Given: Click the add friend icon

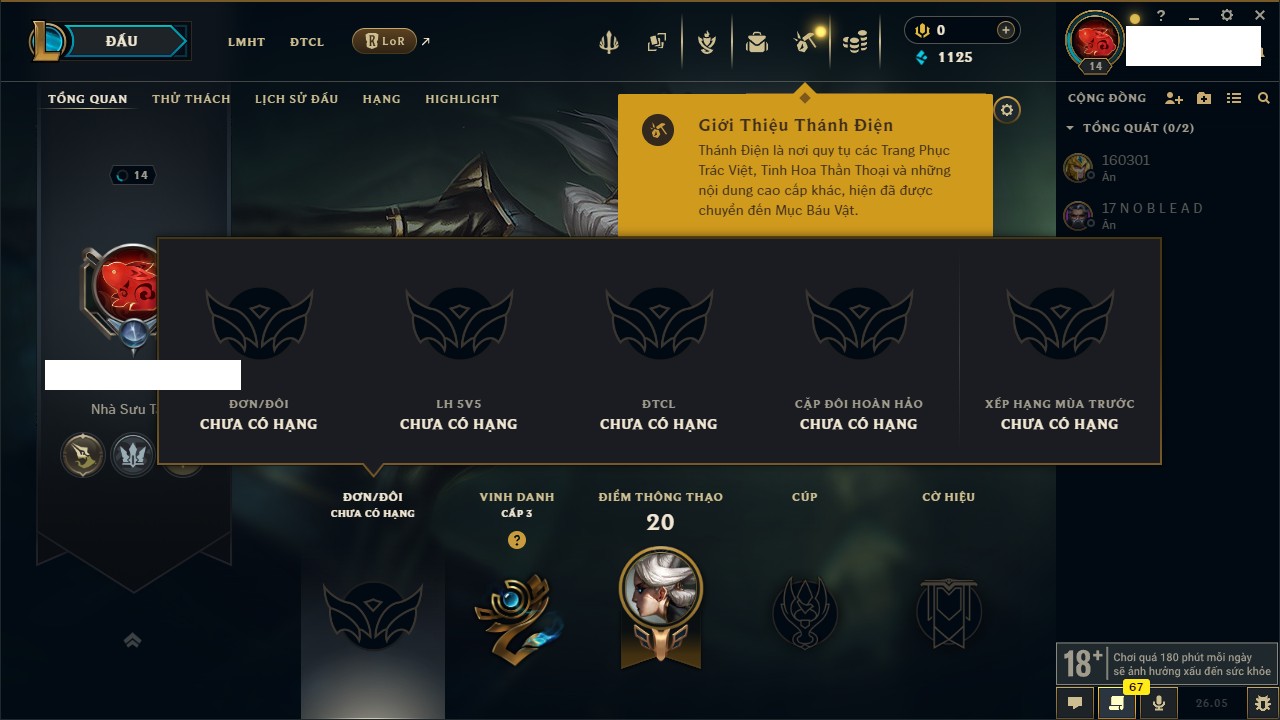Looking at the screenshot, I should coord(1174,98).
